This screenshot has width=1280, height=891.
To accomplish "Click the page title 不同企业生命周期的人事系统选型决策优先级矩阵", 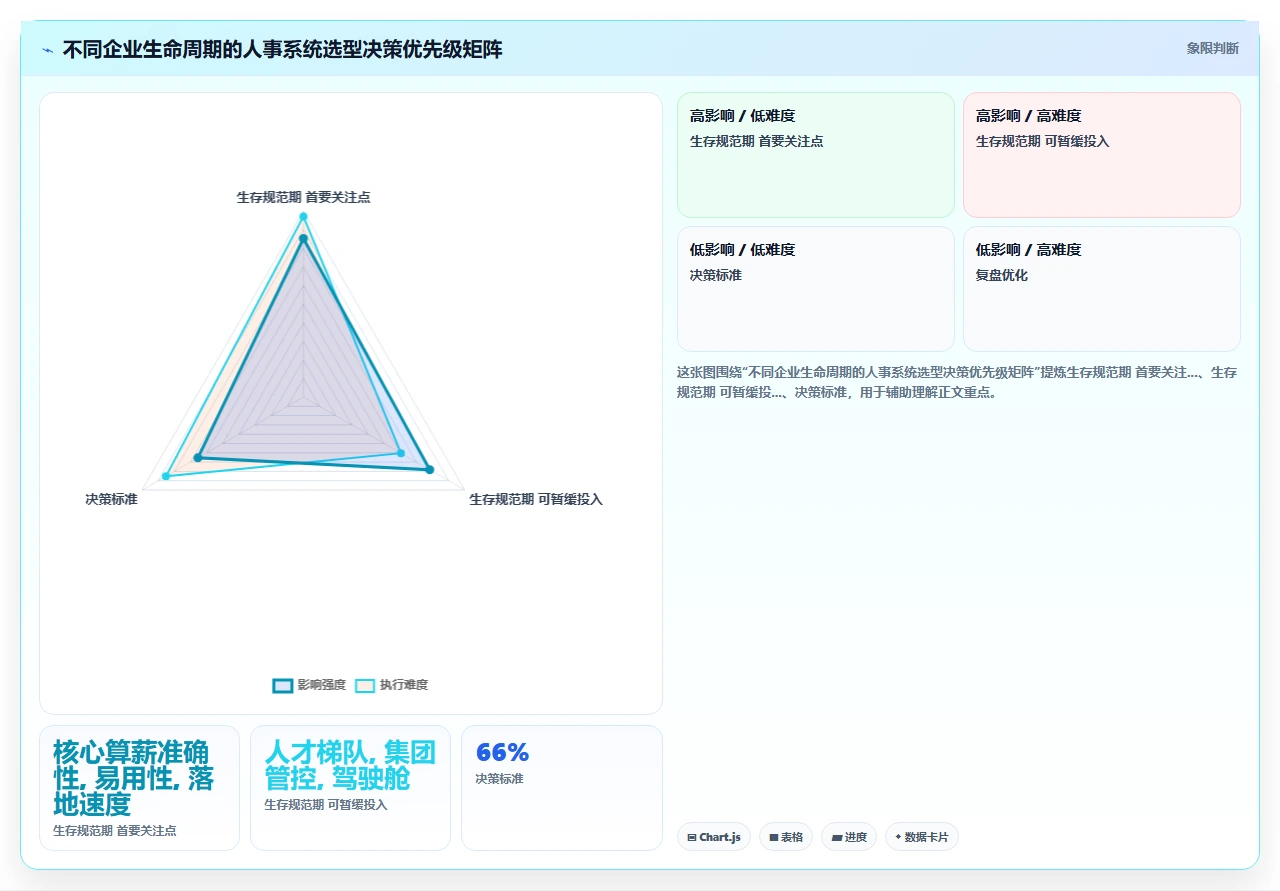I will [x=283, y=49].
